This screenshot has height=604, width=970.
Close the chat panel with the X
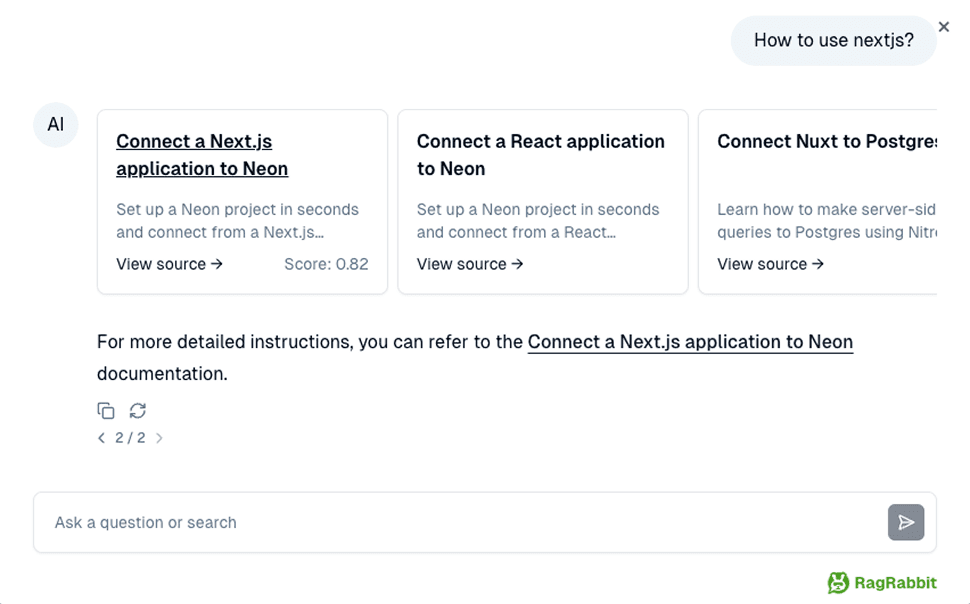(x=943, y=27)
